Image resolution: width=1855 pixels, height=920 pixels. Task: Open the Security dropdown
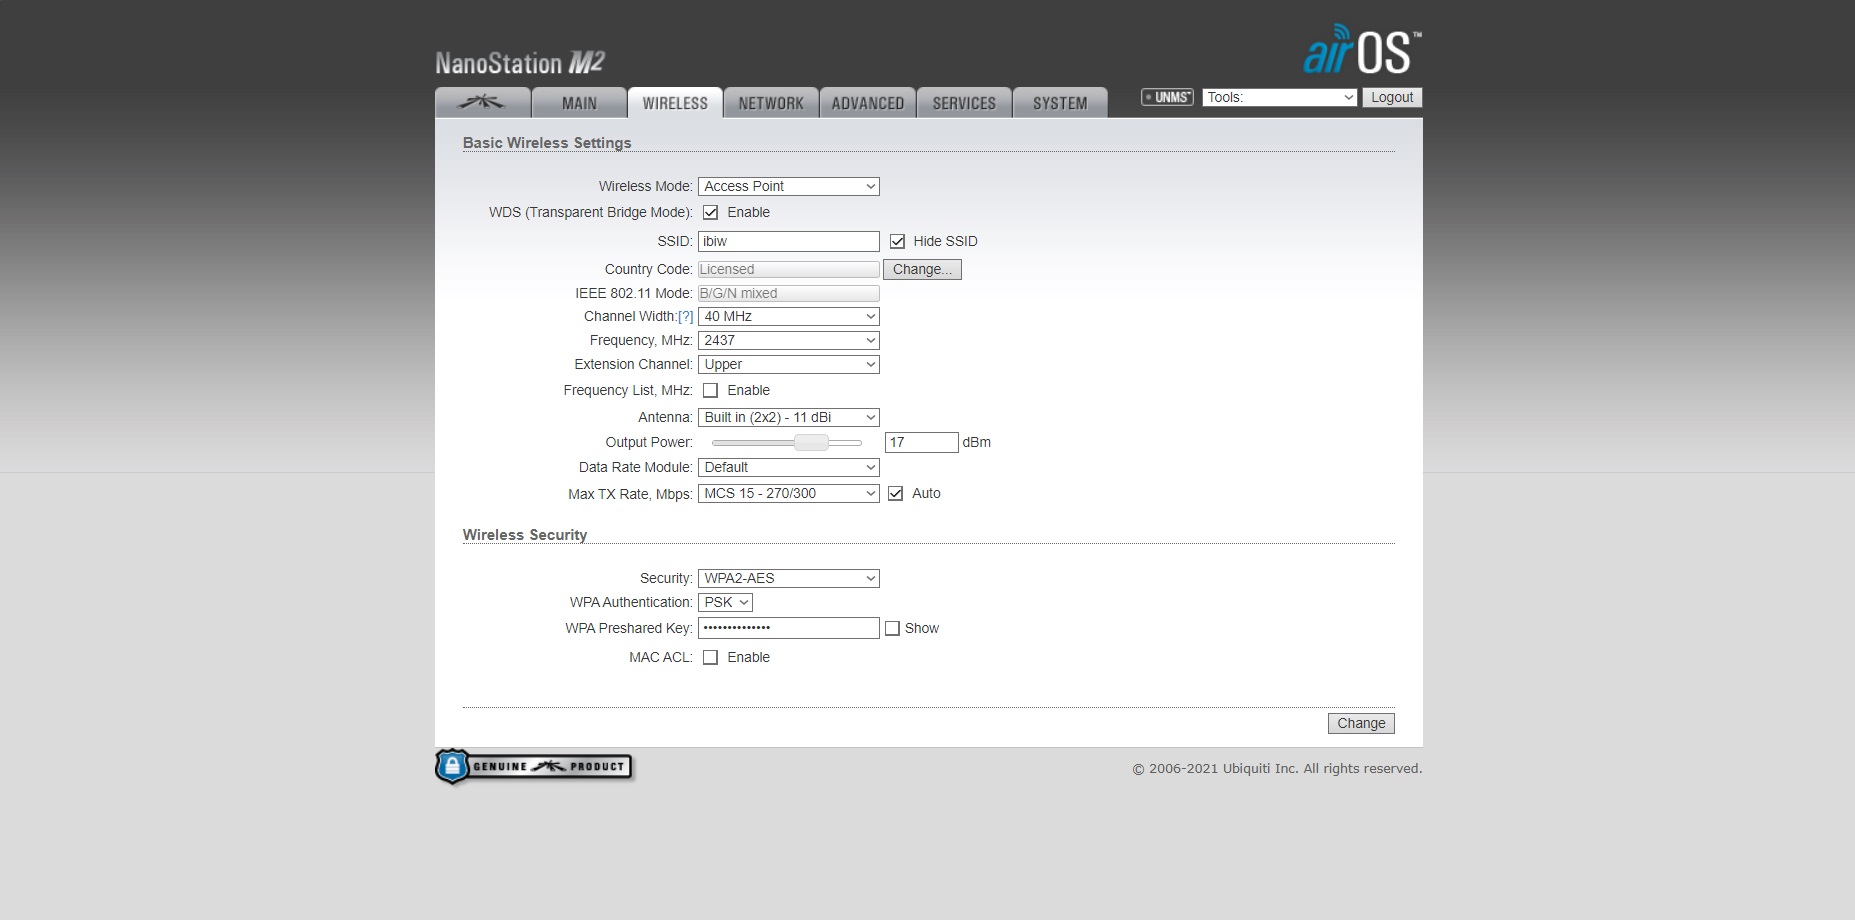(789, 578)
